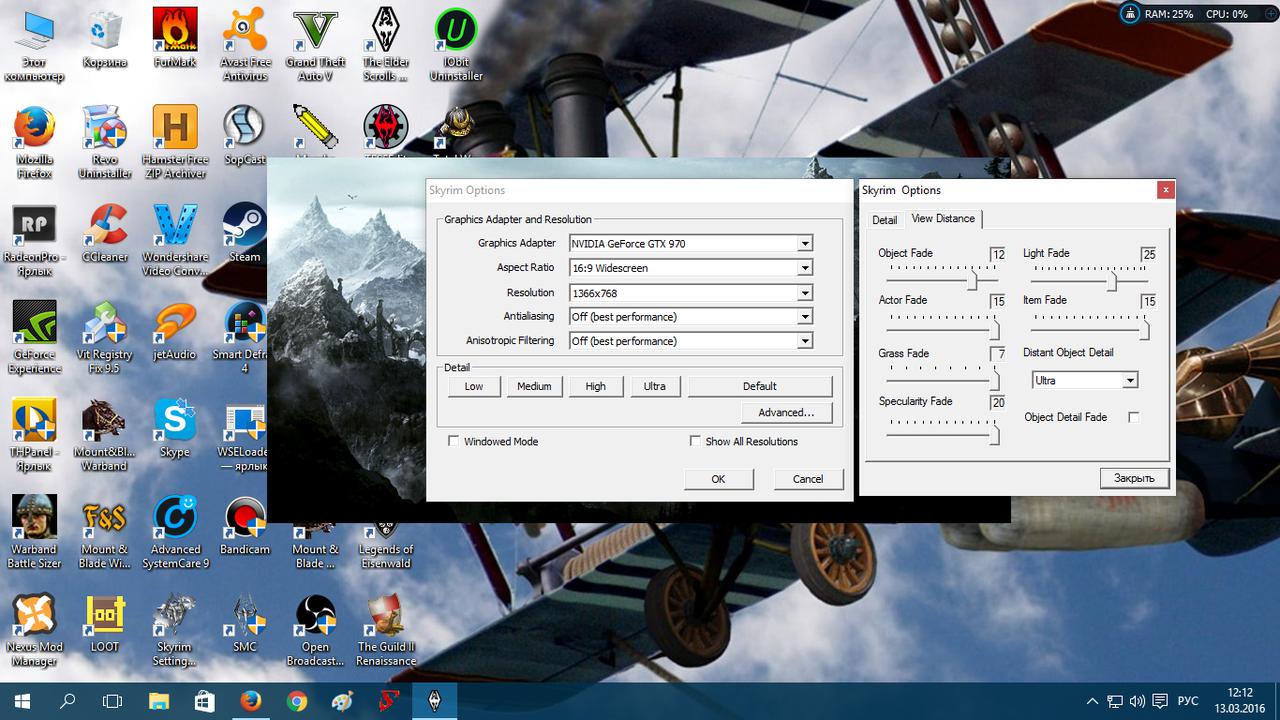1280x720 pixels.
Task: Open Avast Free Antivirus desktop shortcut
Action: pyautogui.click(x=245, y=45)
